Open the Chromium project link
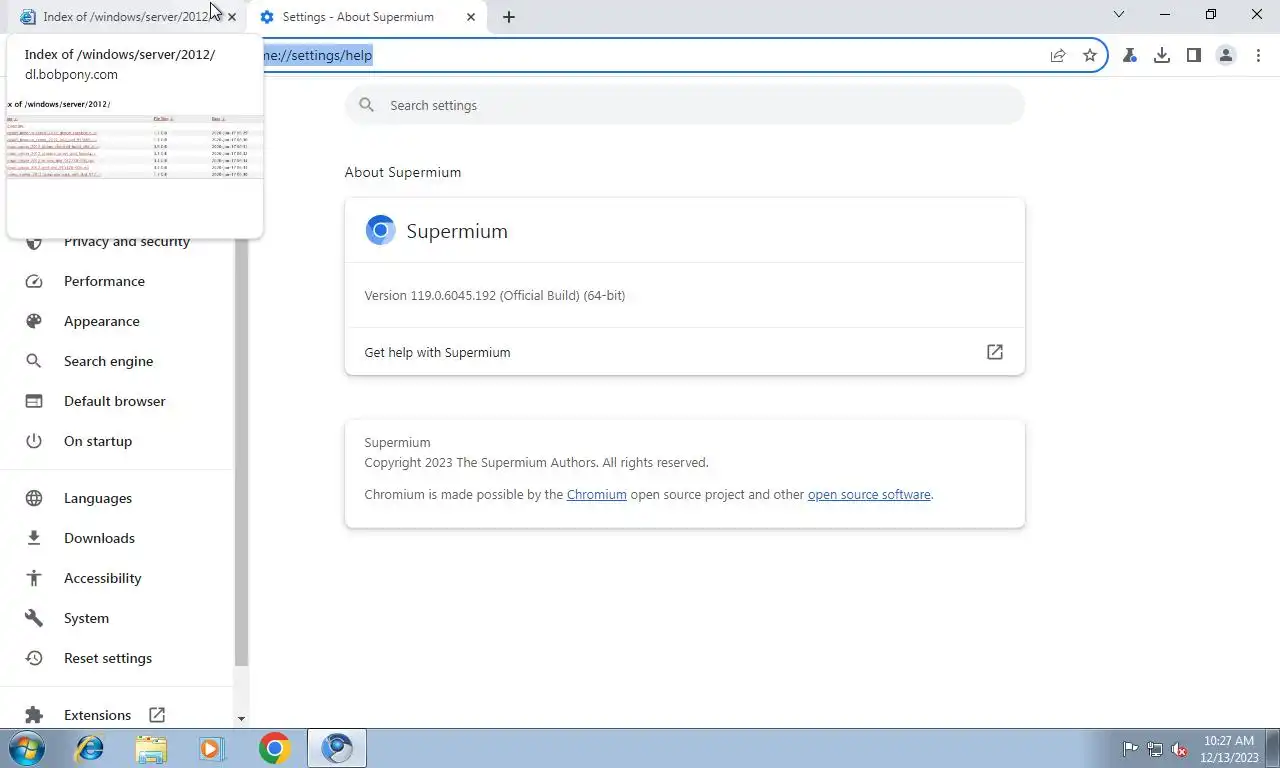This screenshot has width=1280, height=768. pos(597,494)
